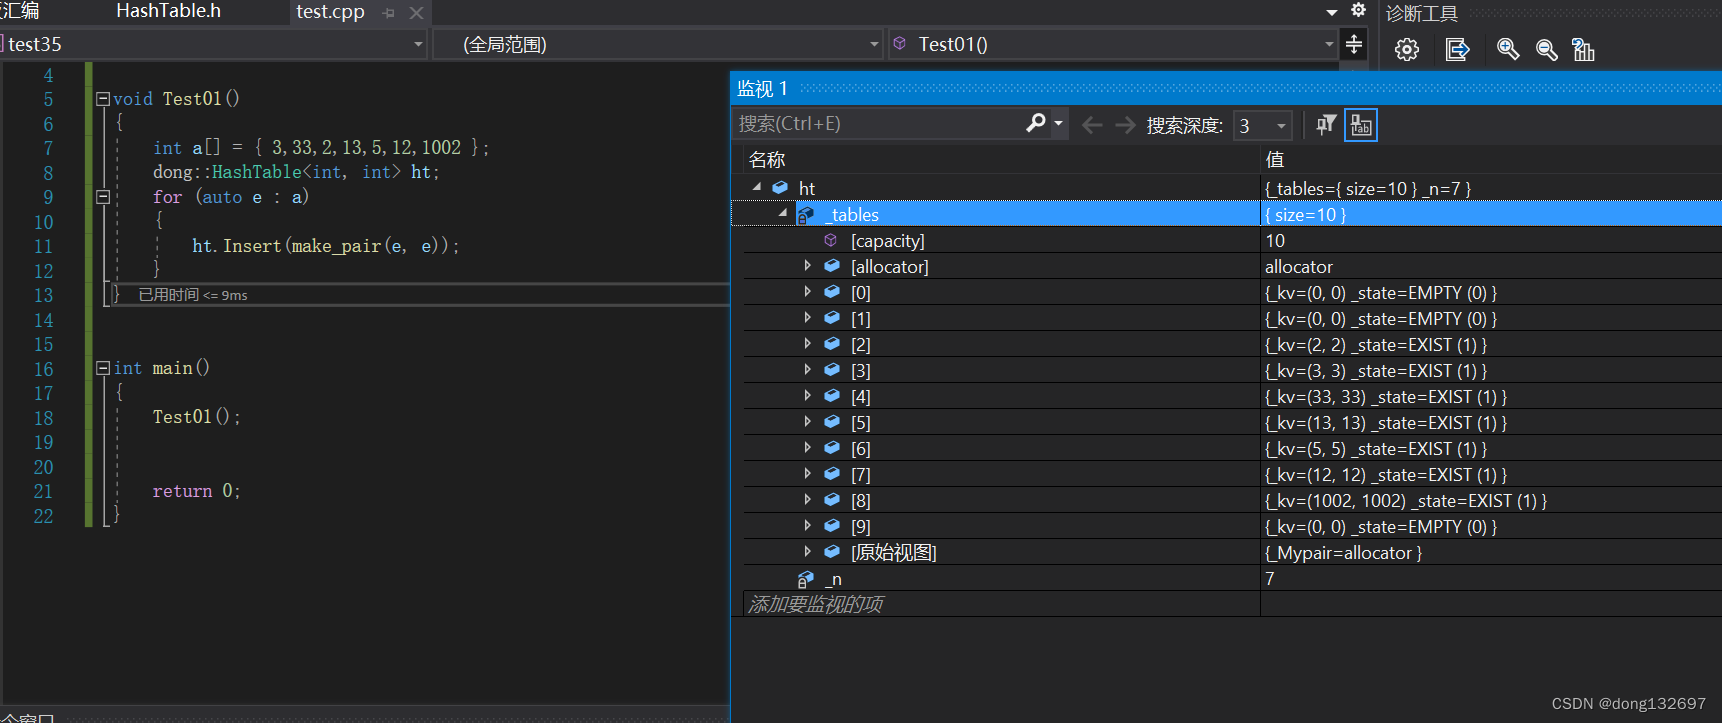Collapse the Test01 function outline

[x=102, y=99]
